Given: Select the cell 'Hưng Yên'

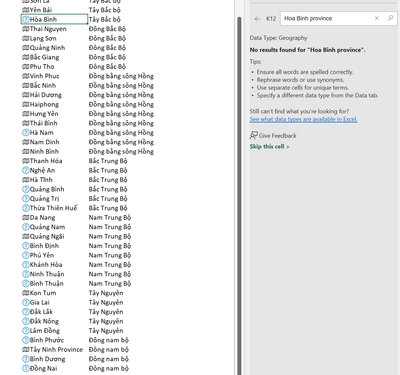Looking at the screenshot, I should pos(54,114).
